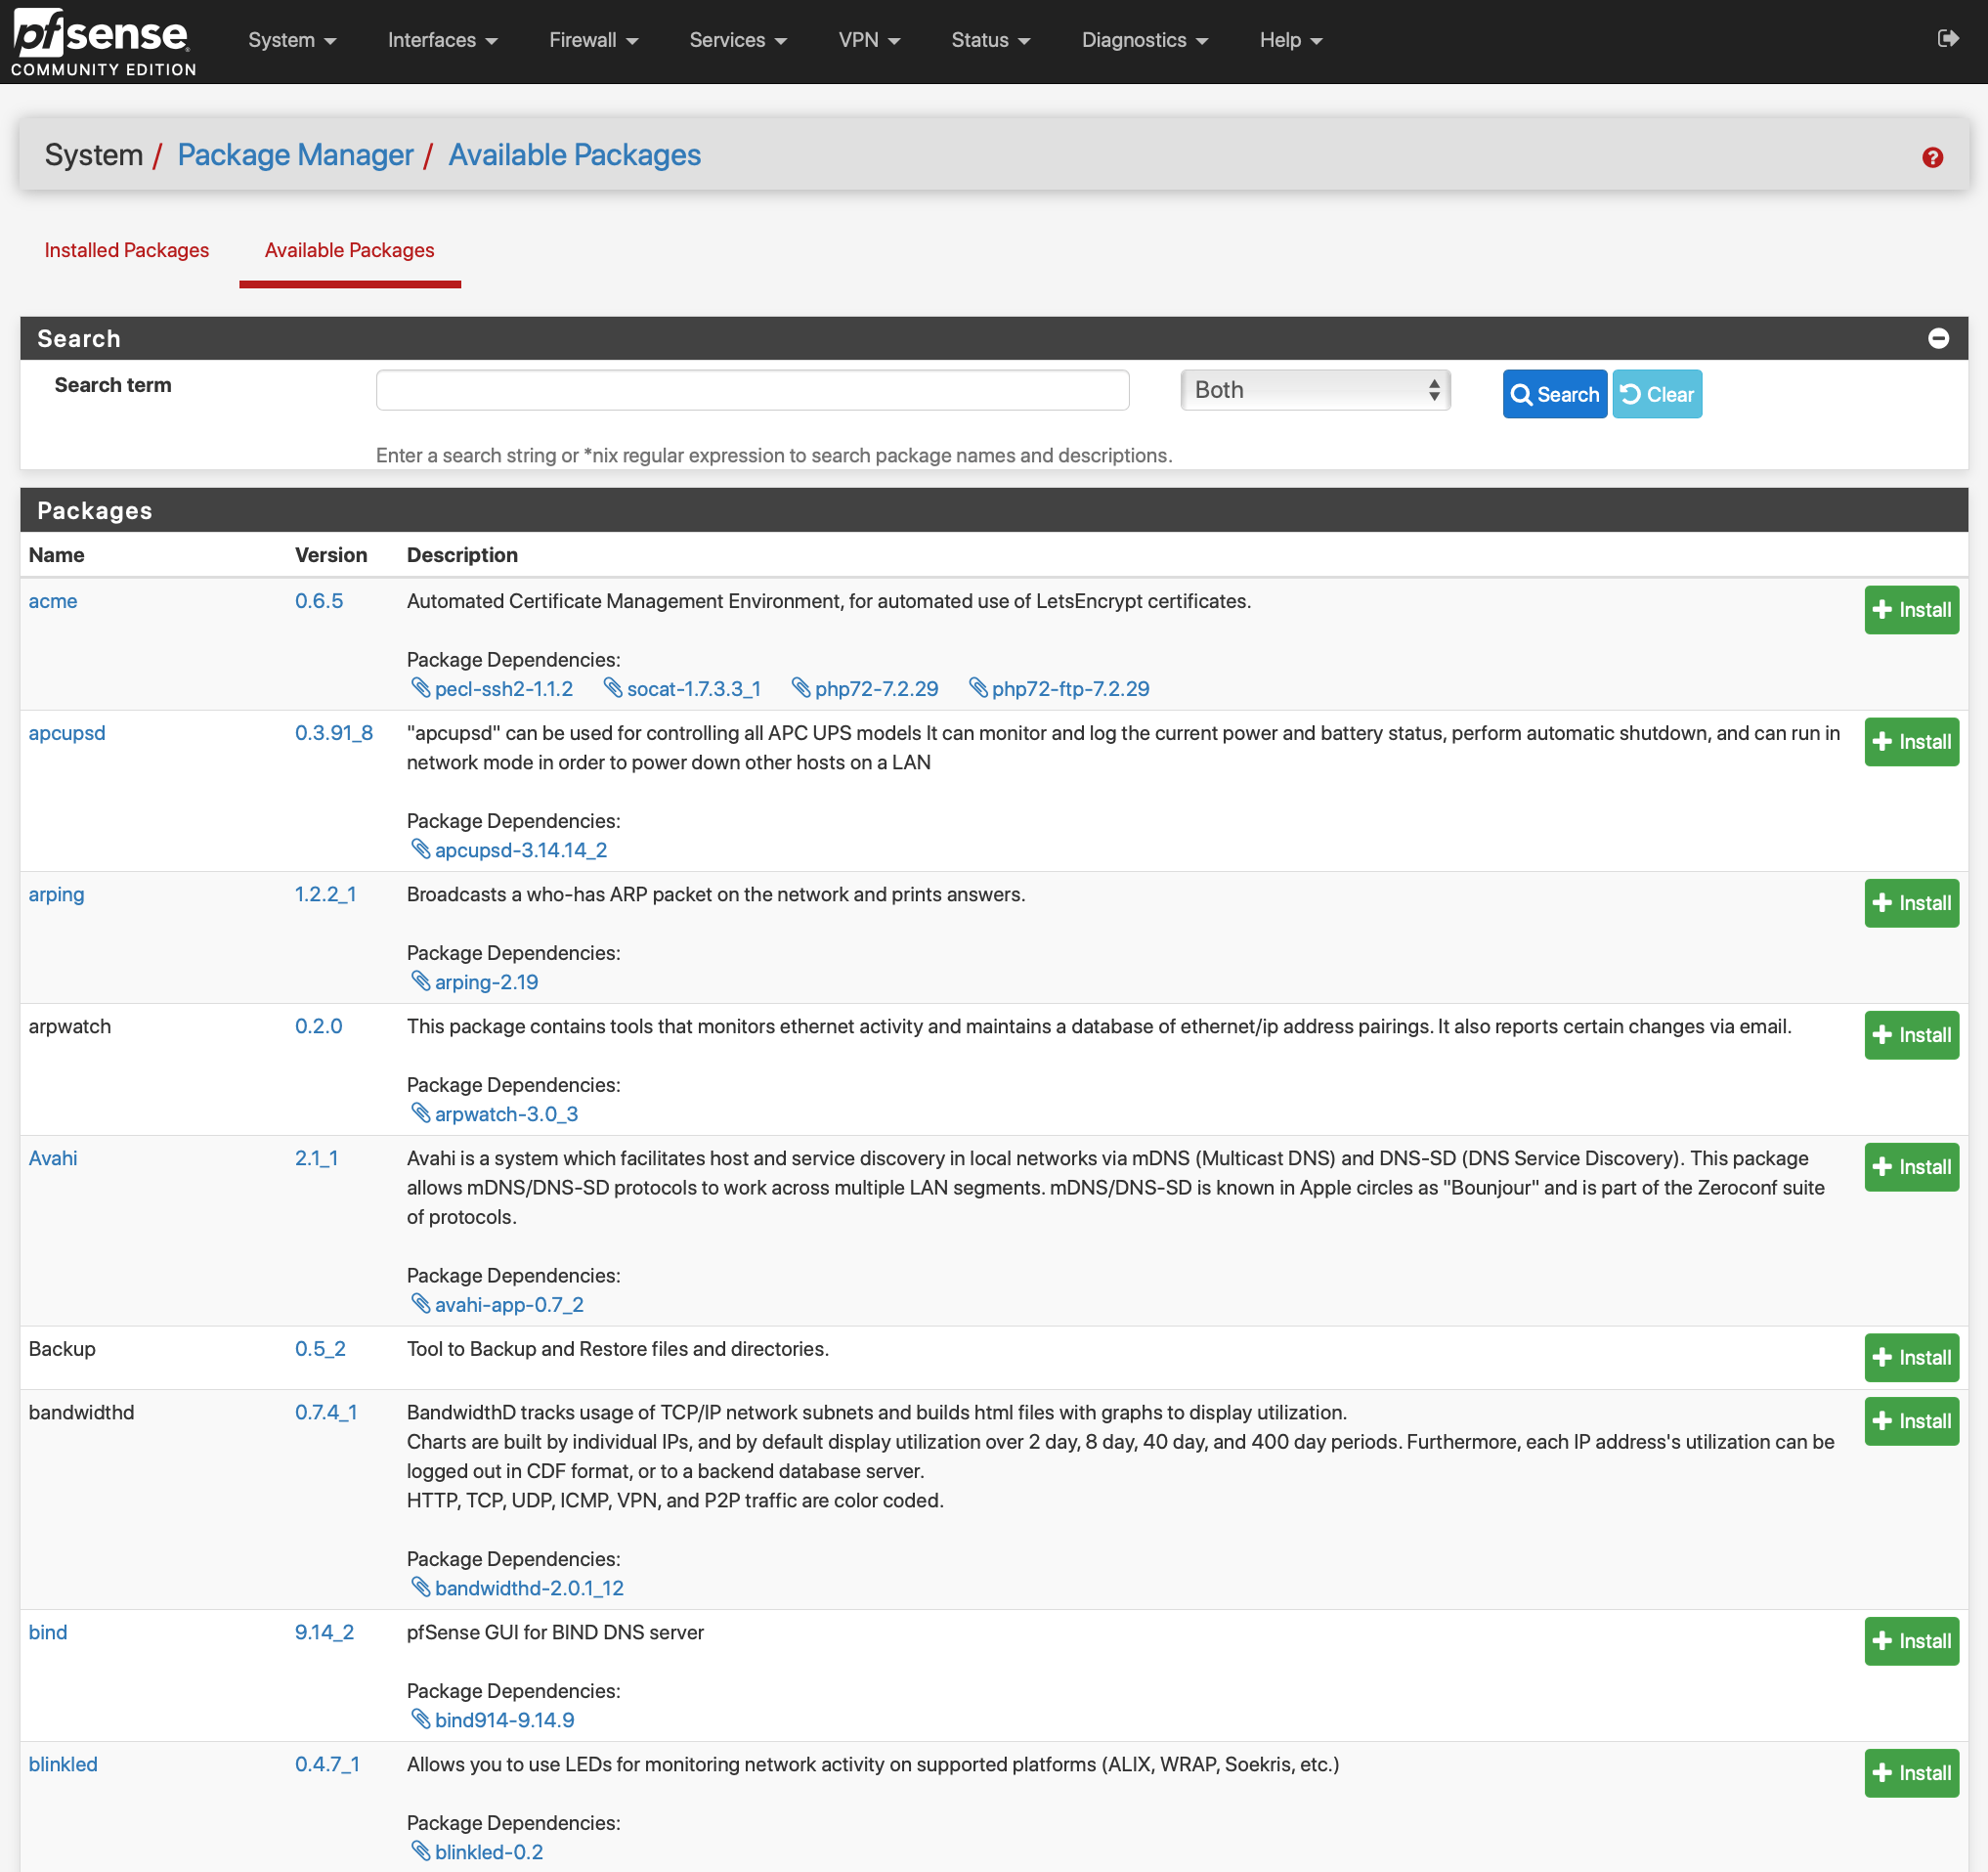
Task: Click the paperclip icon beside arping-2.19
Action: tap(420, 981)
